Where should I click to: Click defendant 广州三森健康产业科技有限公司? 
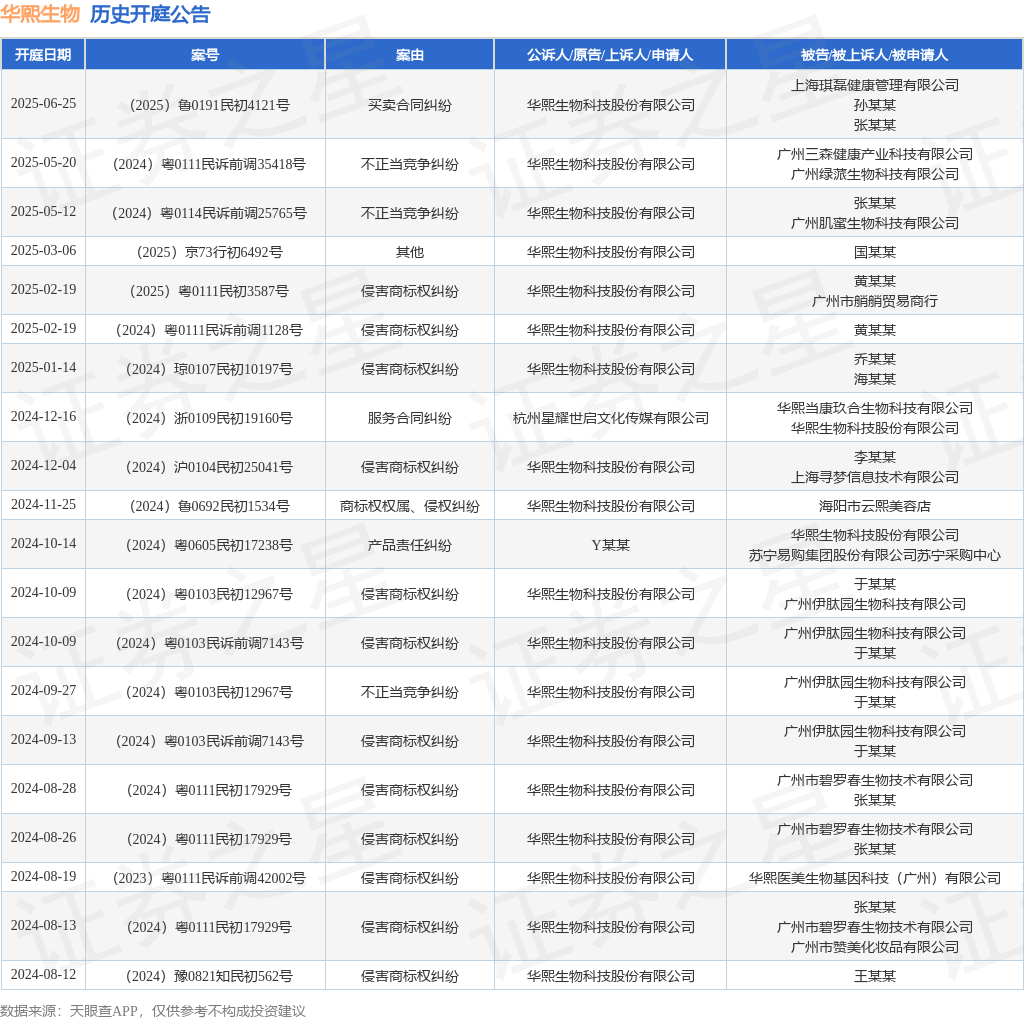coord(874,154)
